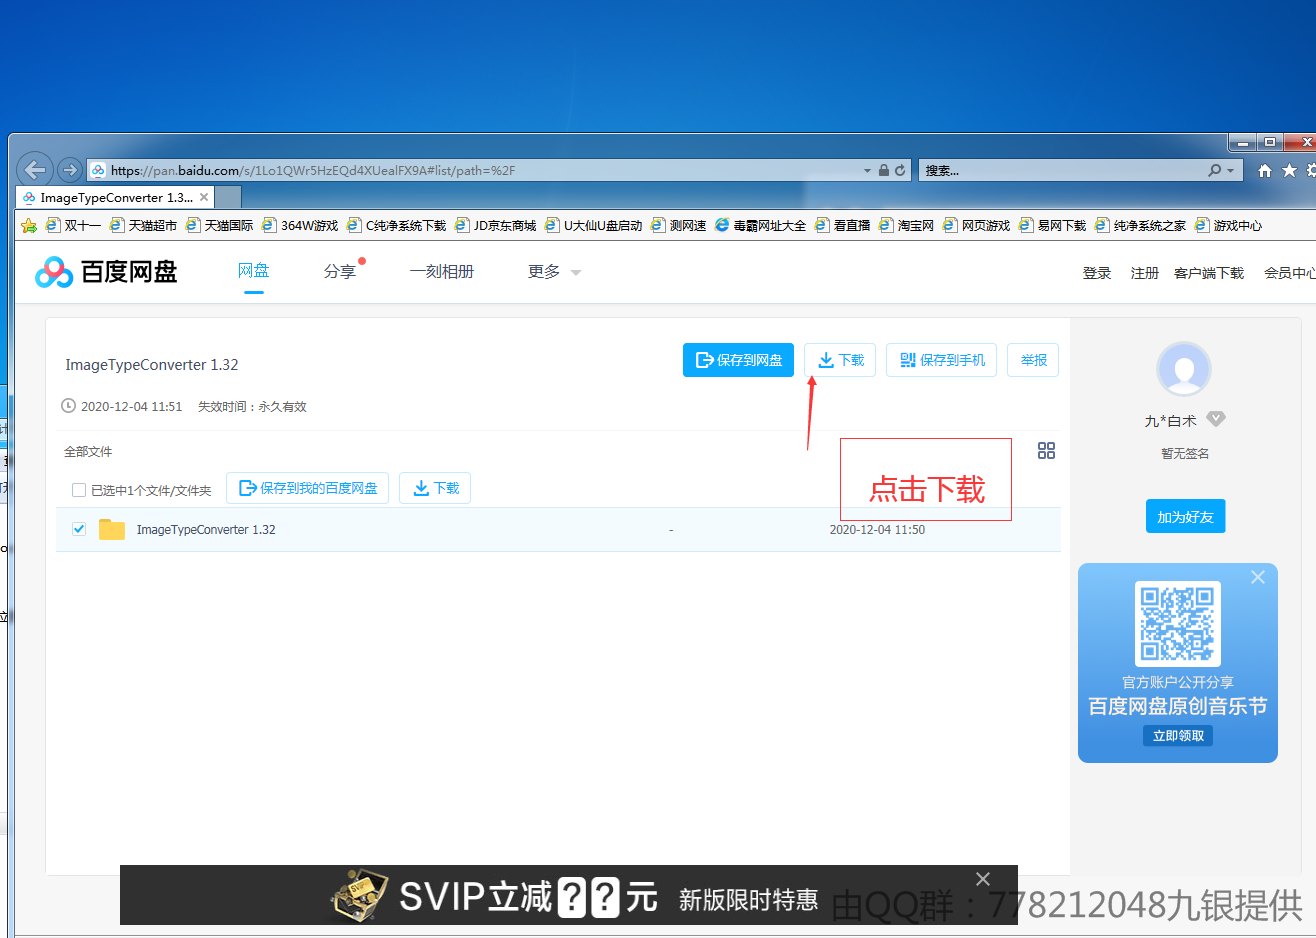Open the 看直播 bookmark
1316x938 pixels.
tap(842, 225)
